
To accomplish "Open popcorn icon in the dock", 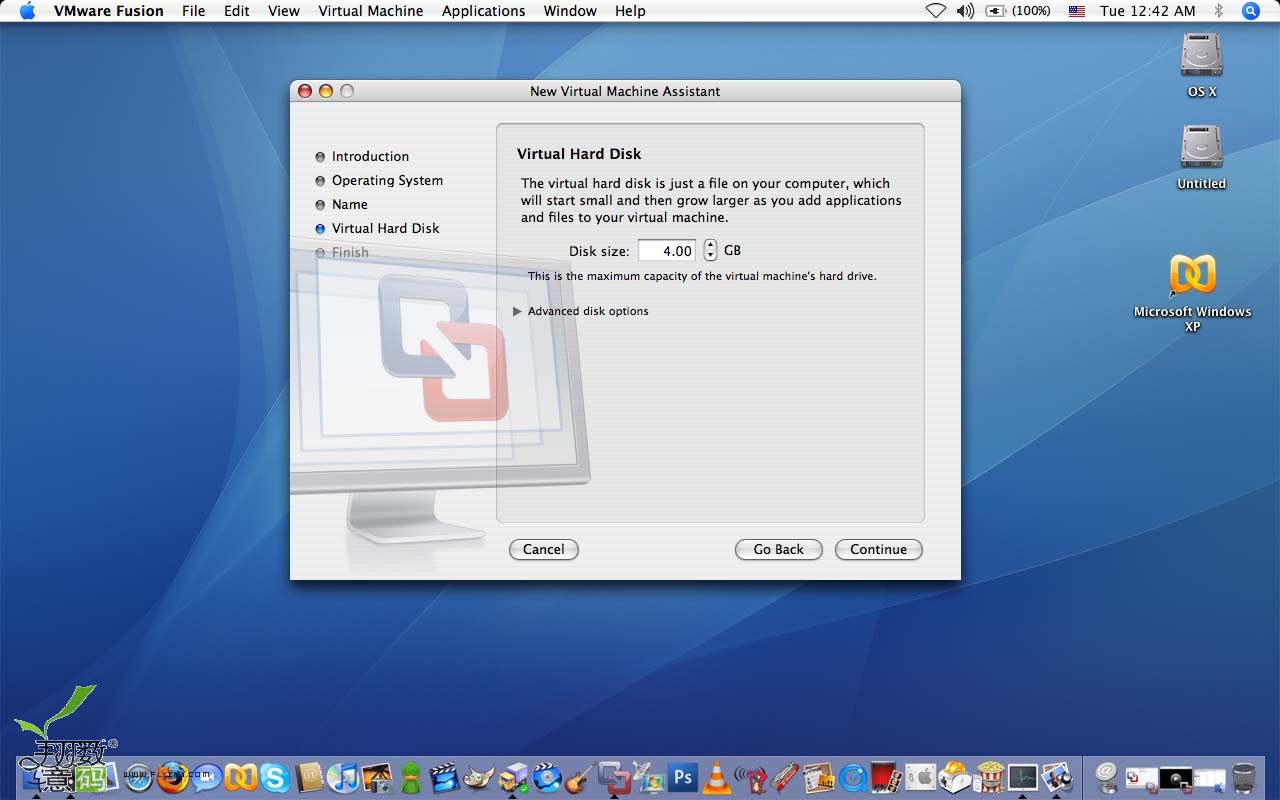I will click(989, 777).
